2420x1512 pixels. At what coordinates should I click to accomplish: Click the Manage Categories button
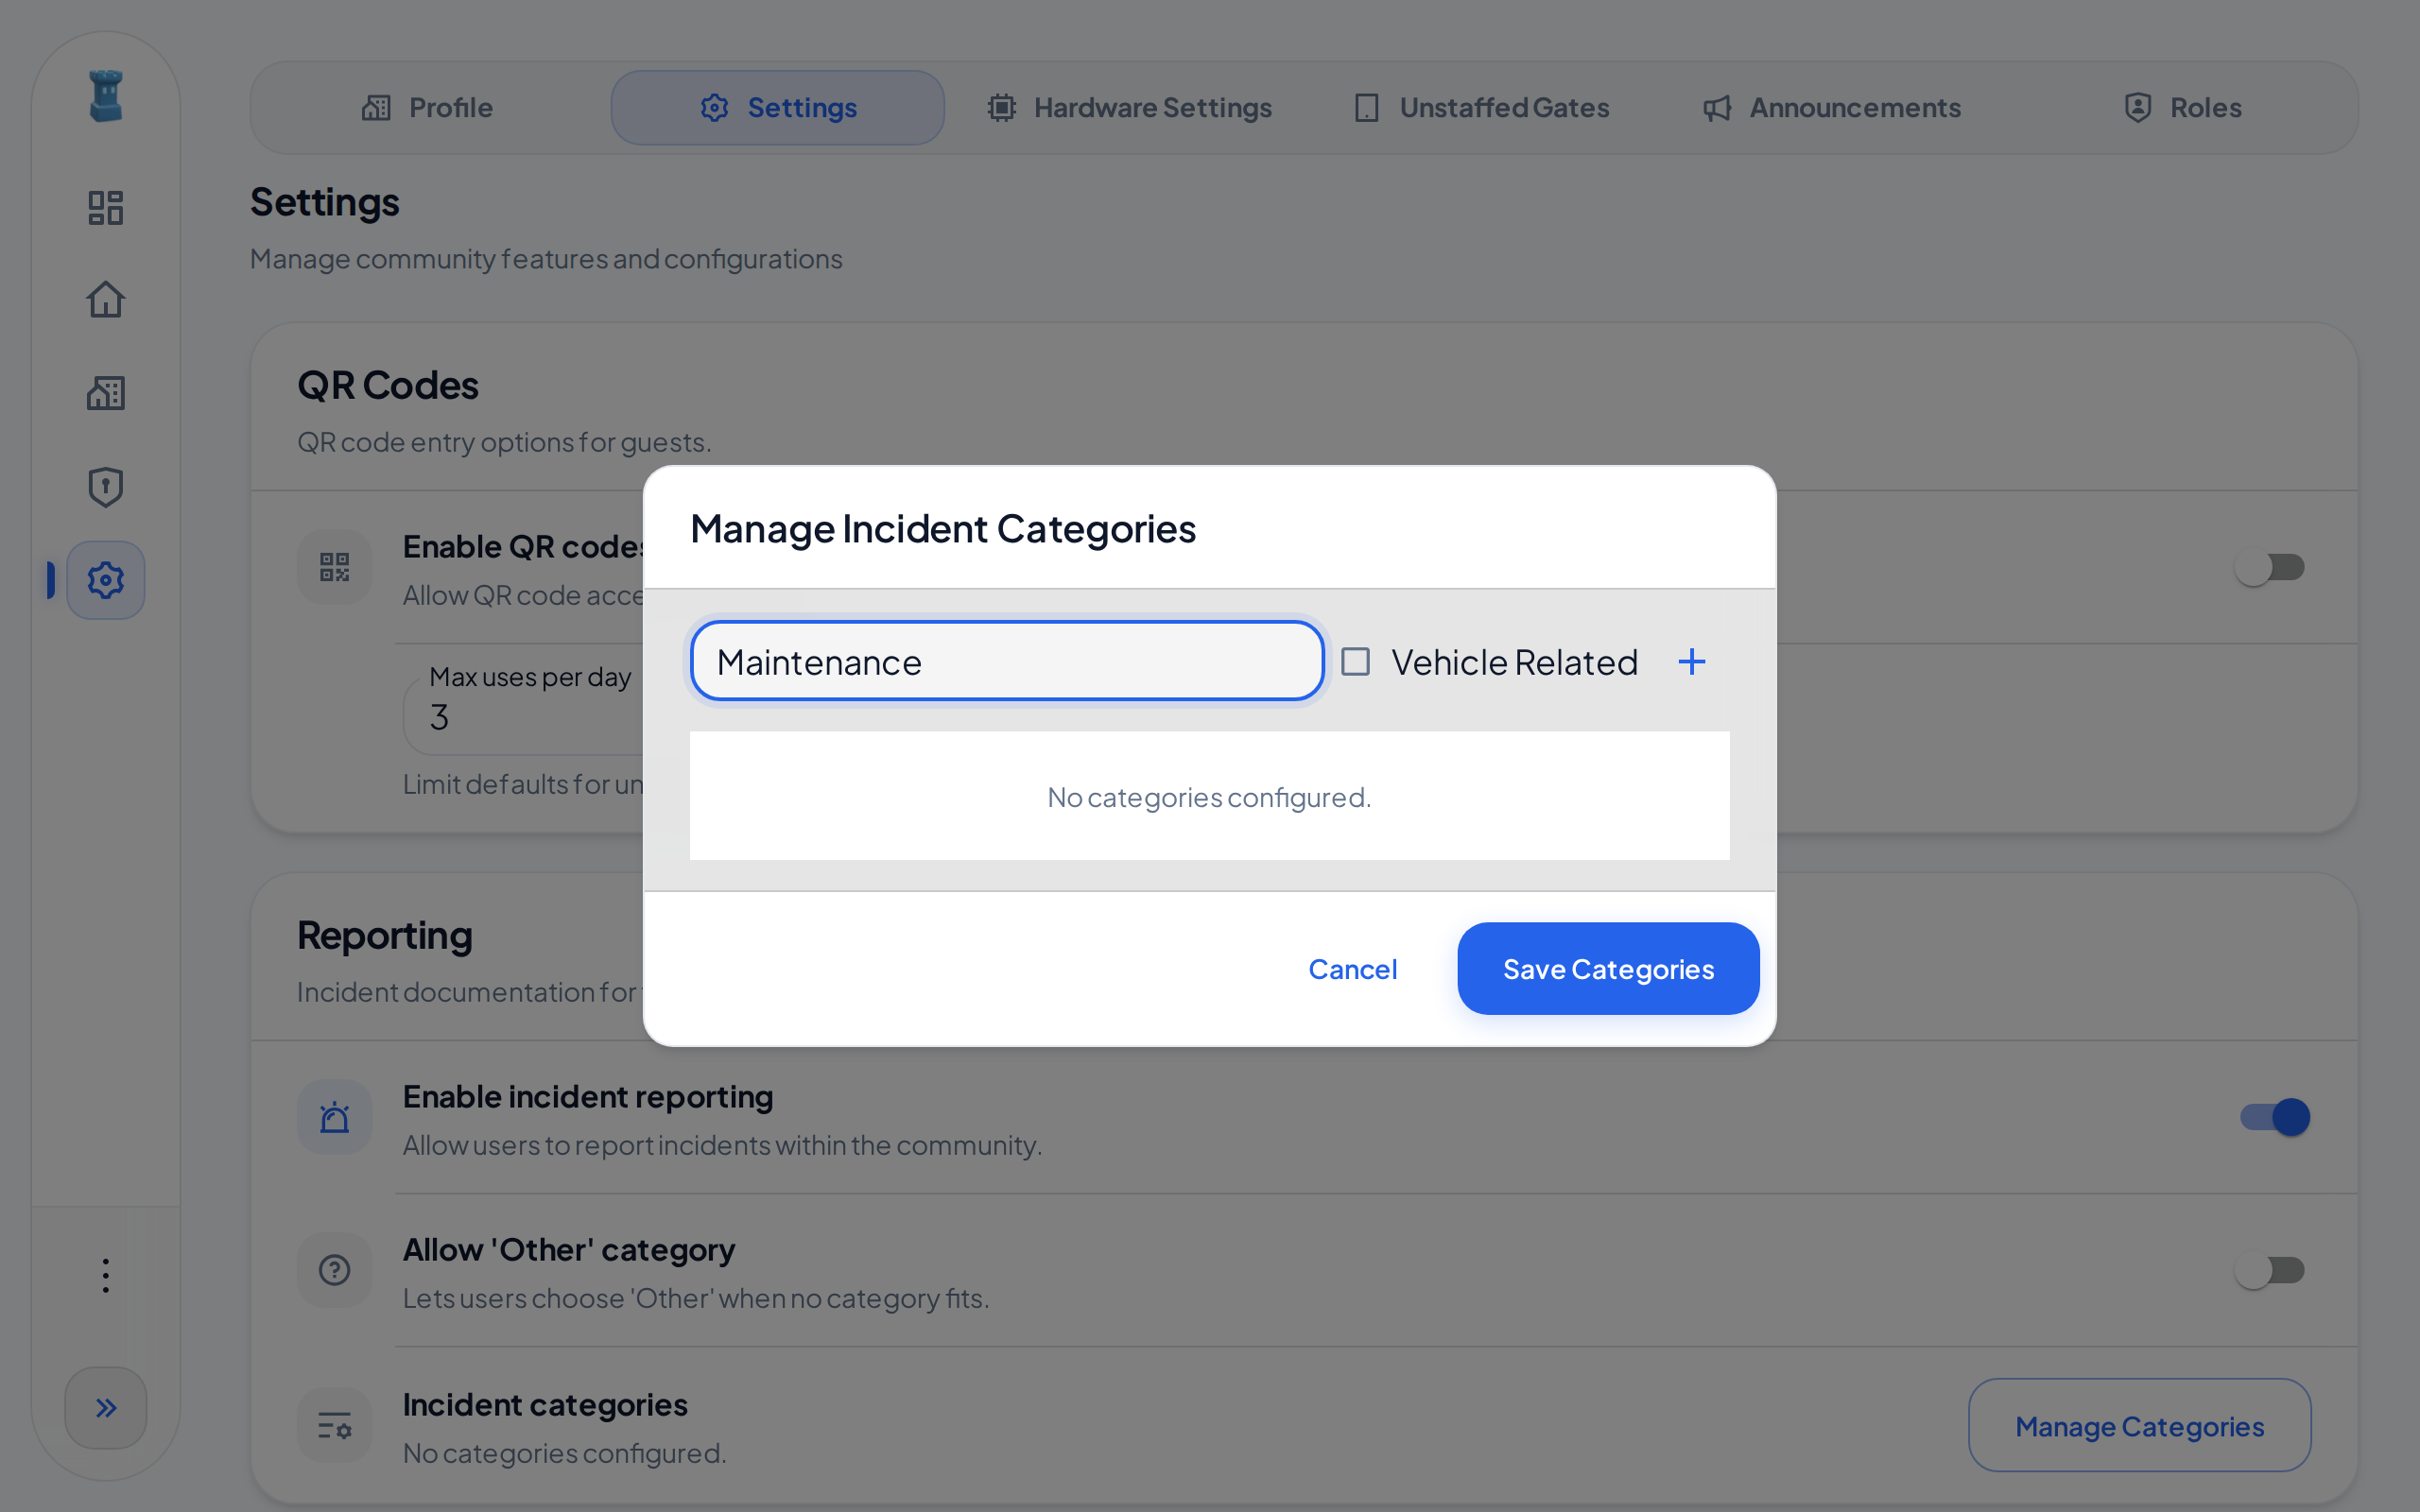[2139, 1426]
